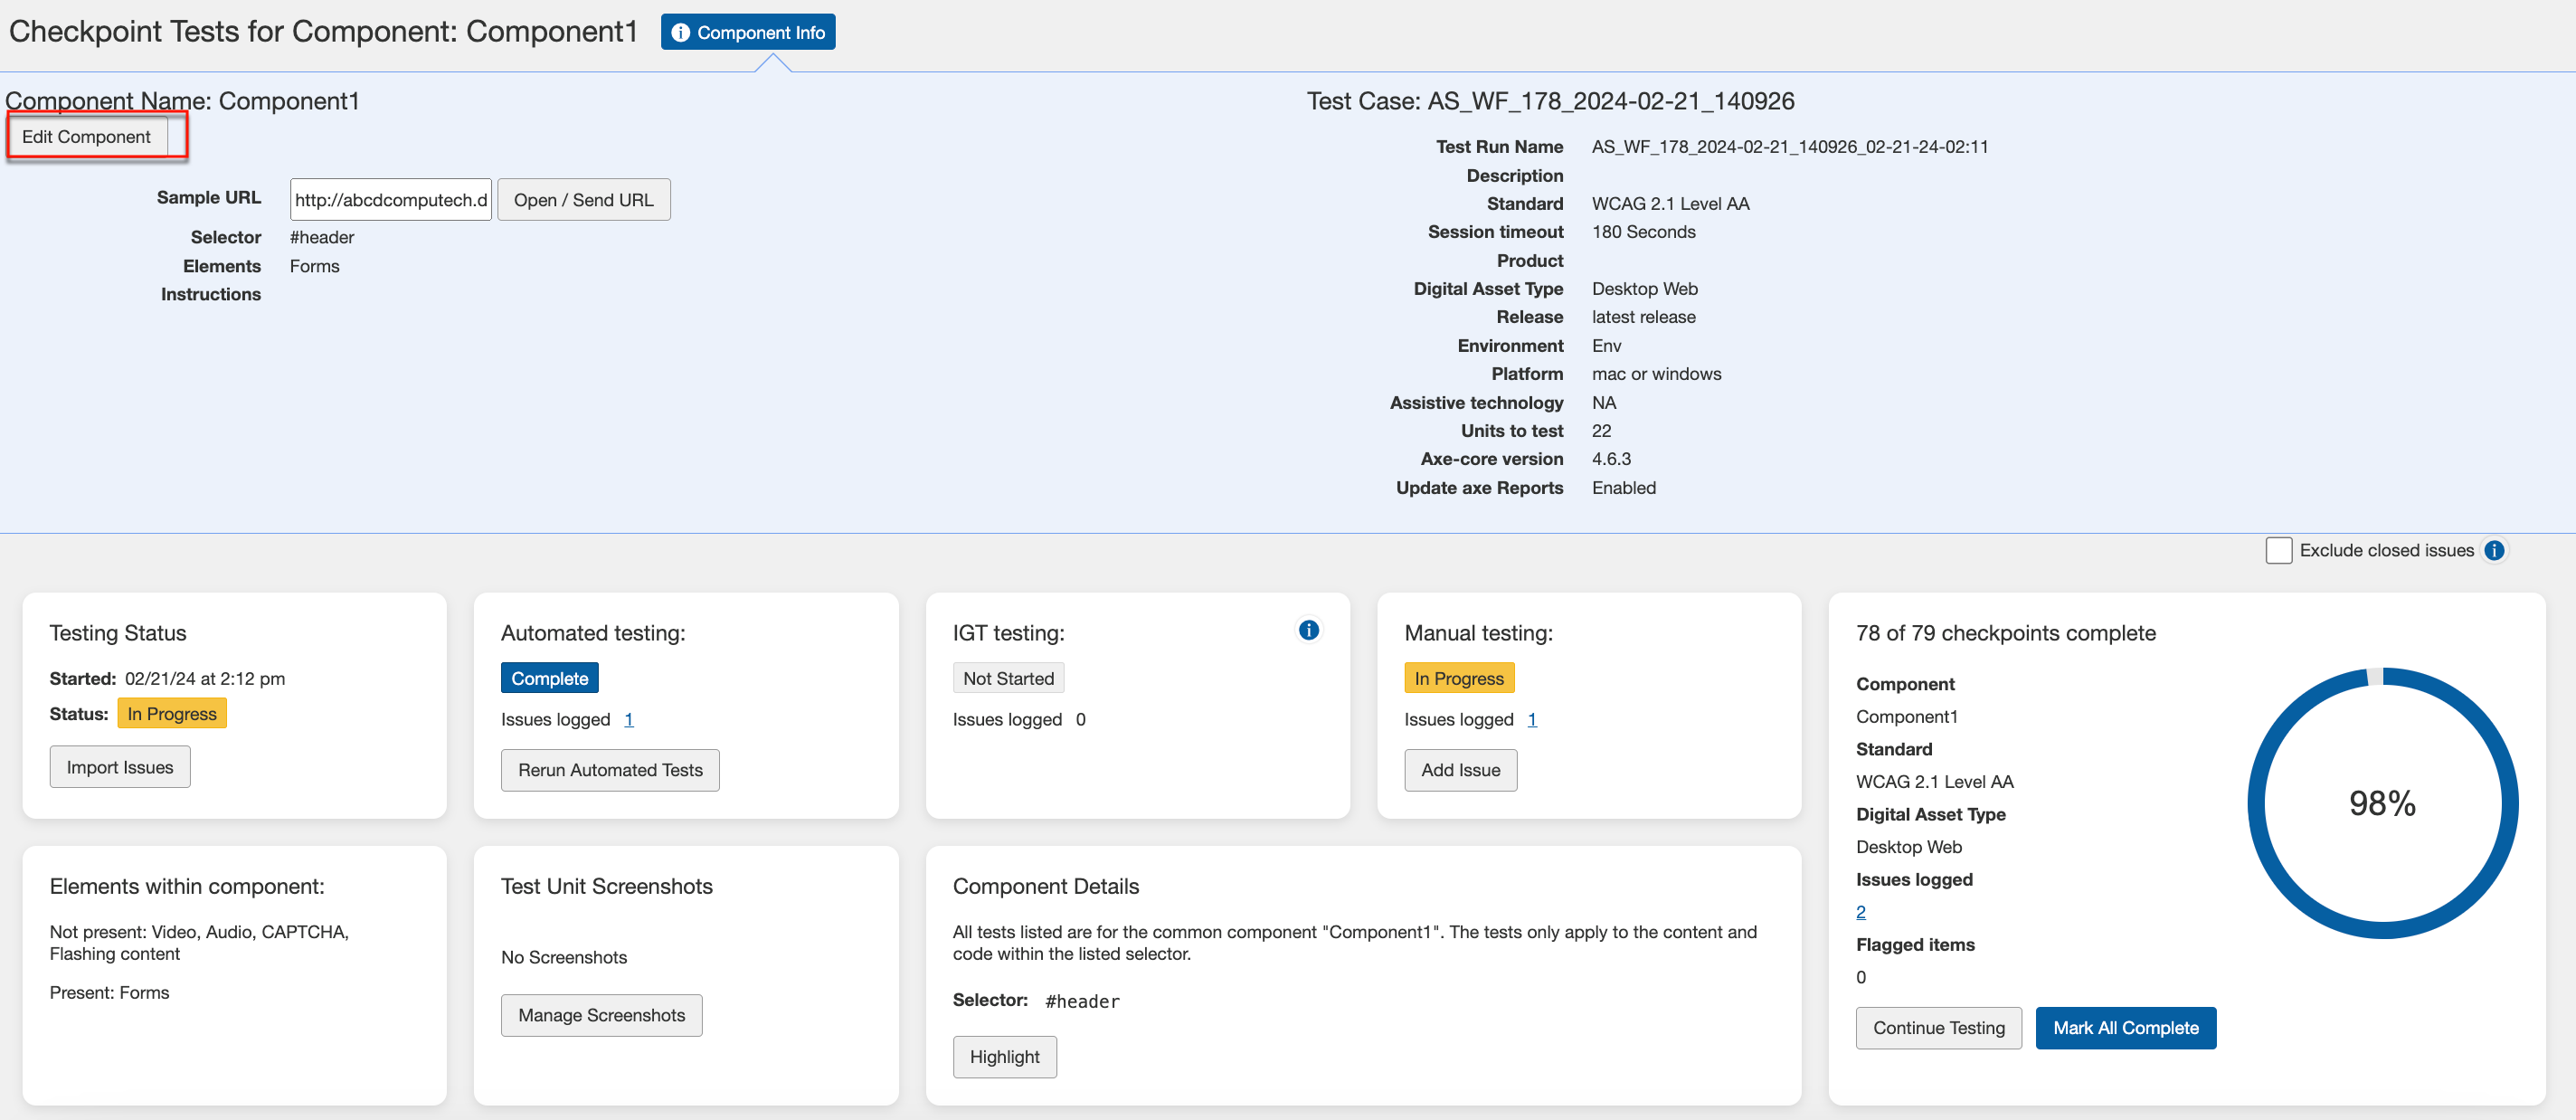
Task: Open manual testing issues logged link
Action: (1531, 719)
